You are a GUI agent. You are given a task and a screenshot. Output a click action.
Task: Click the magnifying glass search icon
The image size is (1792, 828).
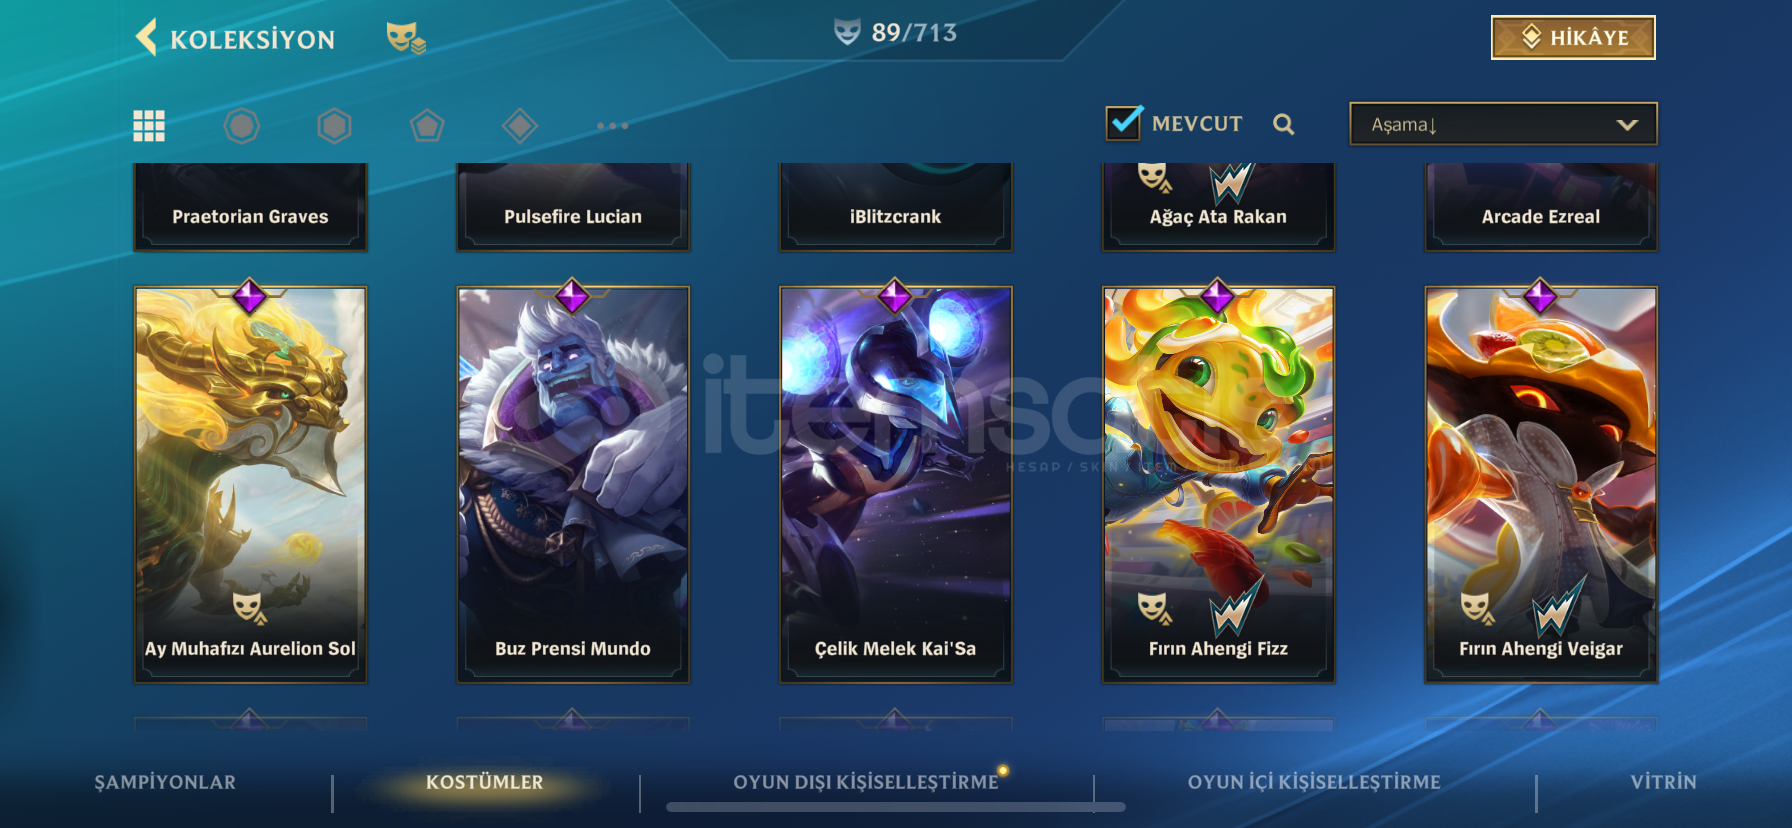tap(1284, 124)
